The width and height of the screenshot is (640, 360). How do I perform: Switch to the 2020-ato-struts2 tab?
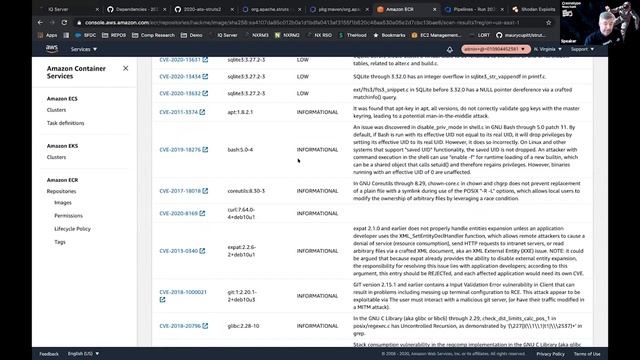(203, 9)
